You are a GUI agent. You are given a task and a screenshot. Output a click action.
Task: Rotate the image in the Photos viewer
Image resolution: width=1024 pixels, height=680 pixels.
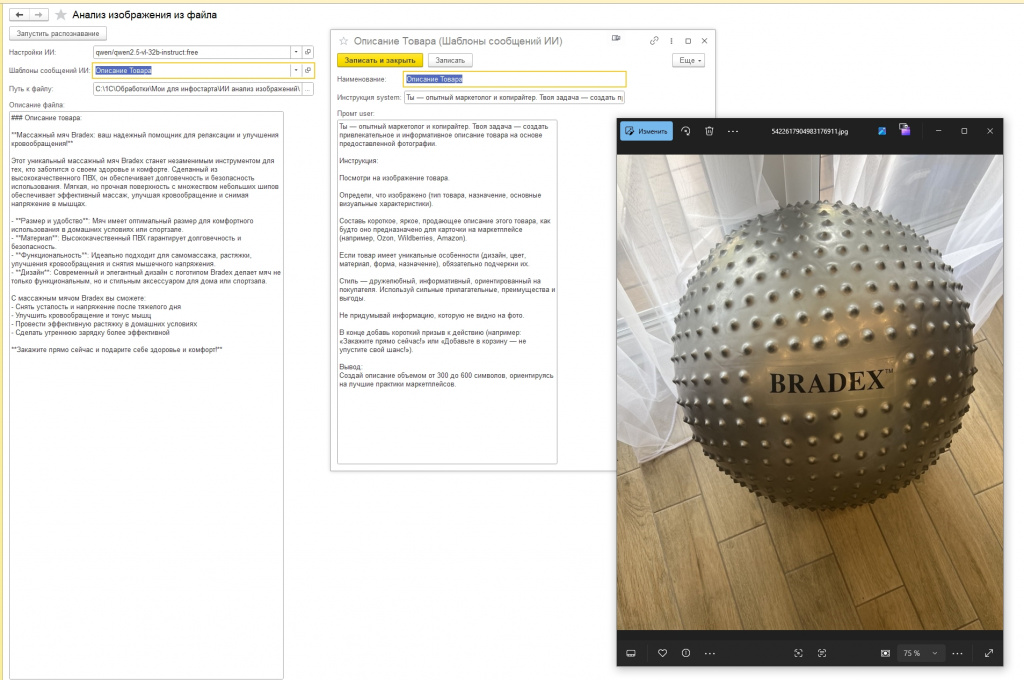tap(686, 131)
